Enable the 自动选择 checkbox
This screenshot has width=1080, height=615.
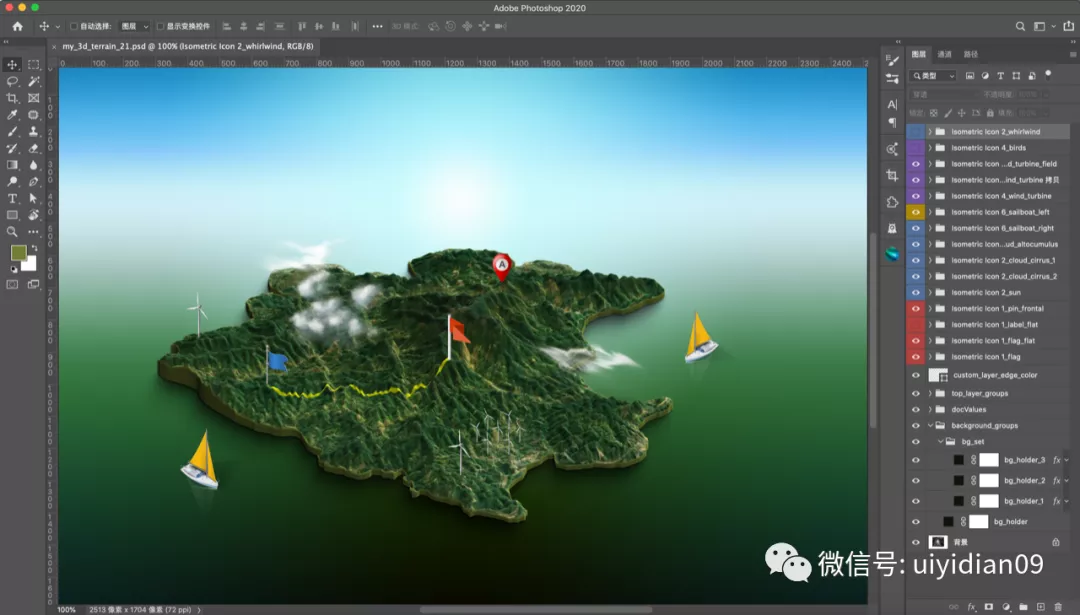(x=74, y=26)
